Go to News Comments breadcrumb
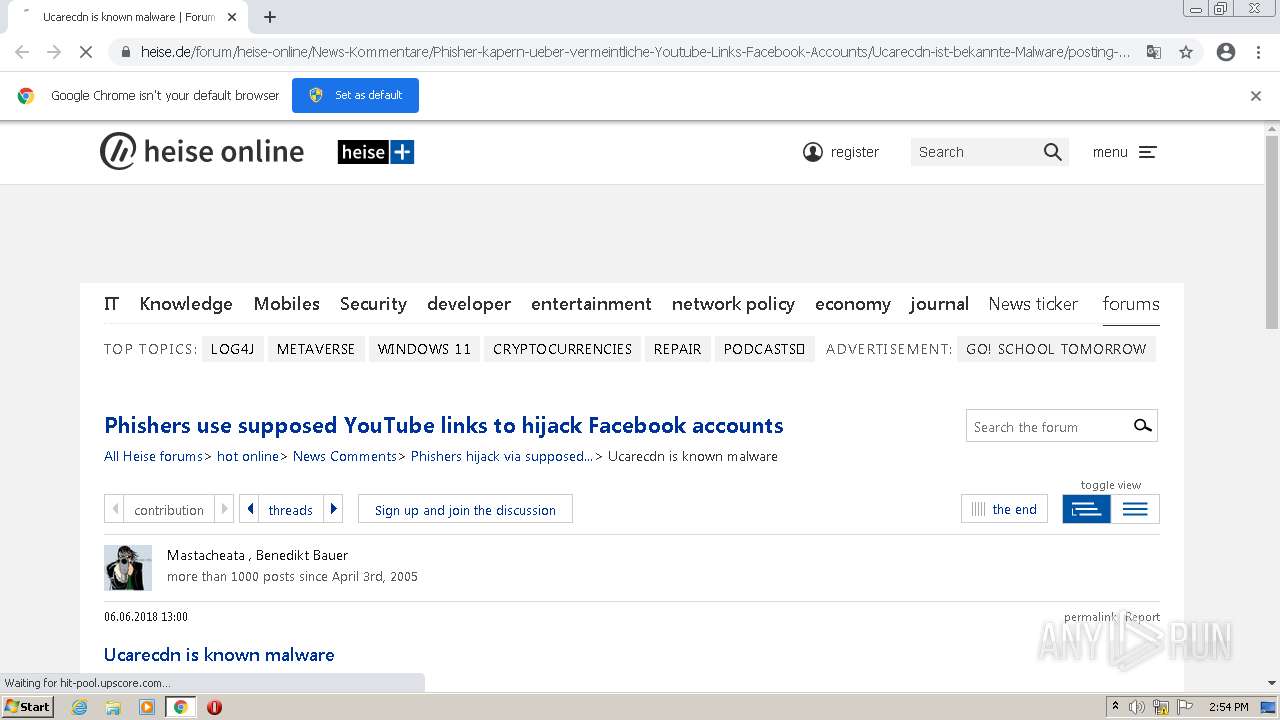Screen dimensions: 1280x720 click(344, 456)
